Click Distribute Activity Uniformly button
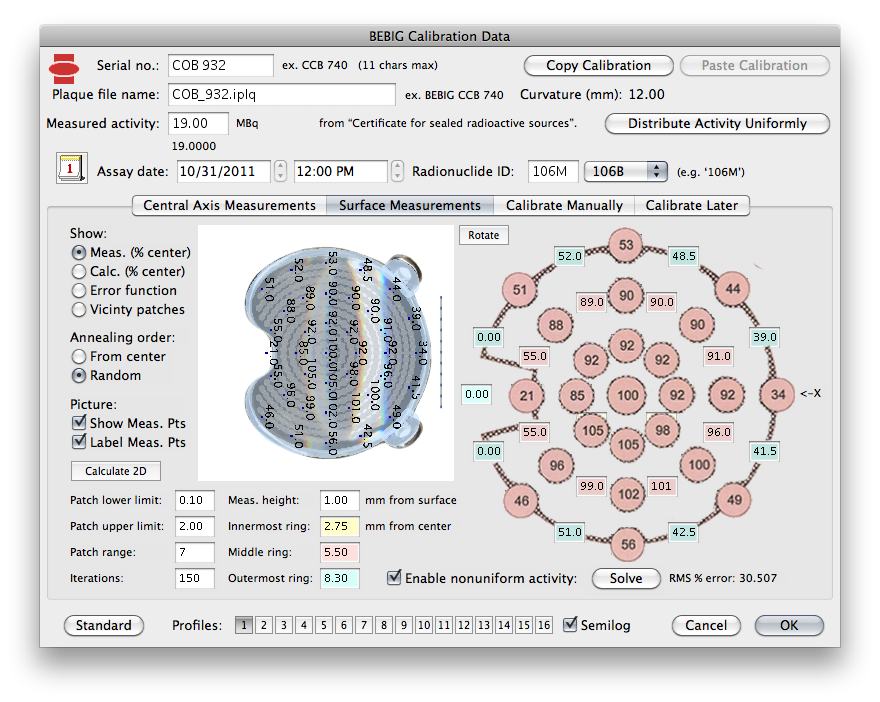 pyautogui.click(x=717, y=123)
